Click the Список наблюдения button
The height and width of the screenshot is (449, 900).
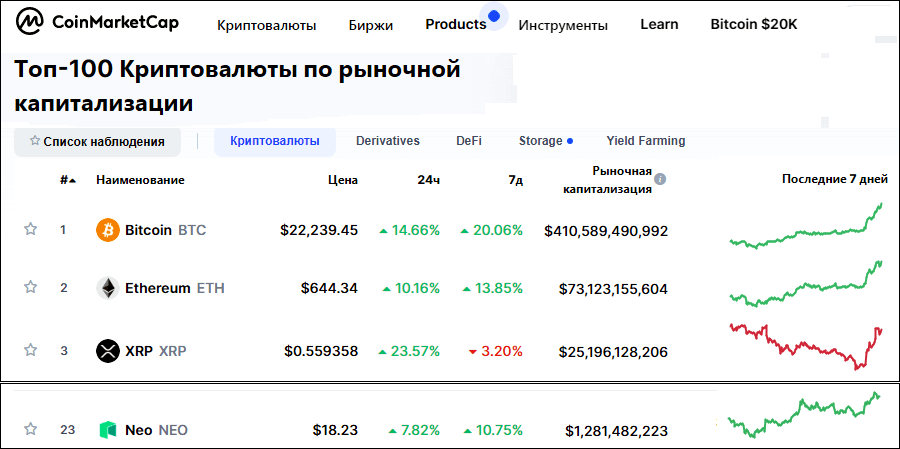97,142
